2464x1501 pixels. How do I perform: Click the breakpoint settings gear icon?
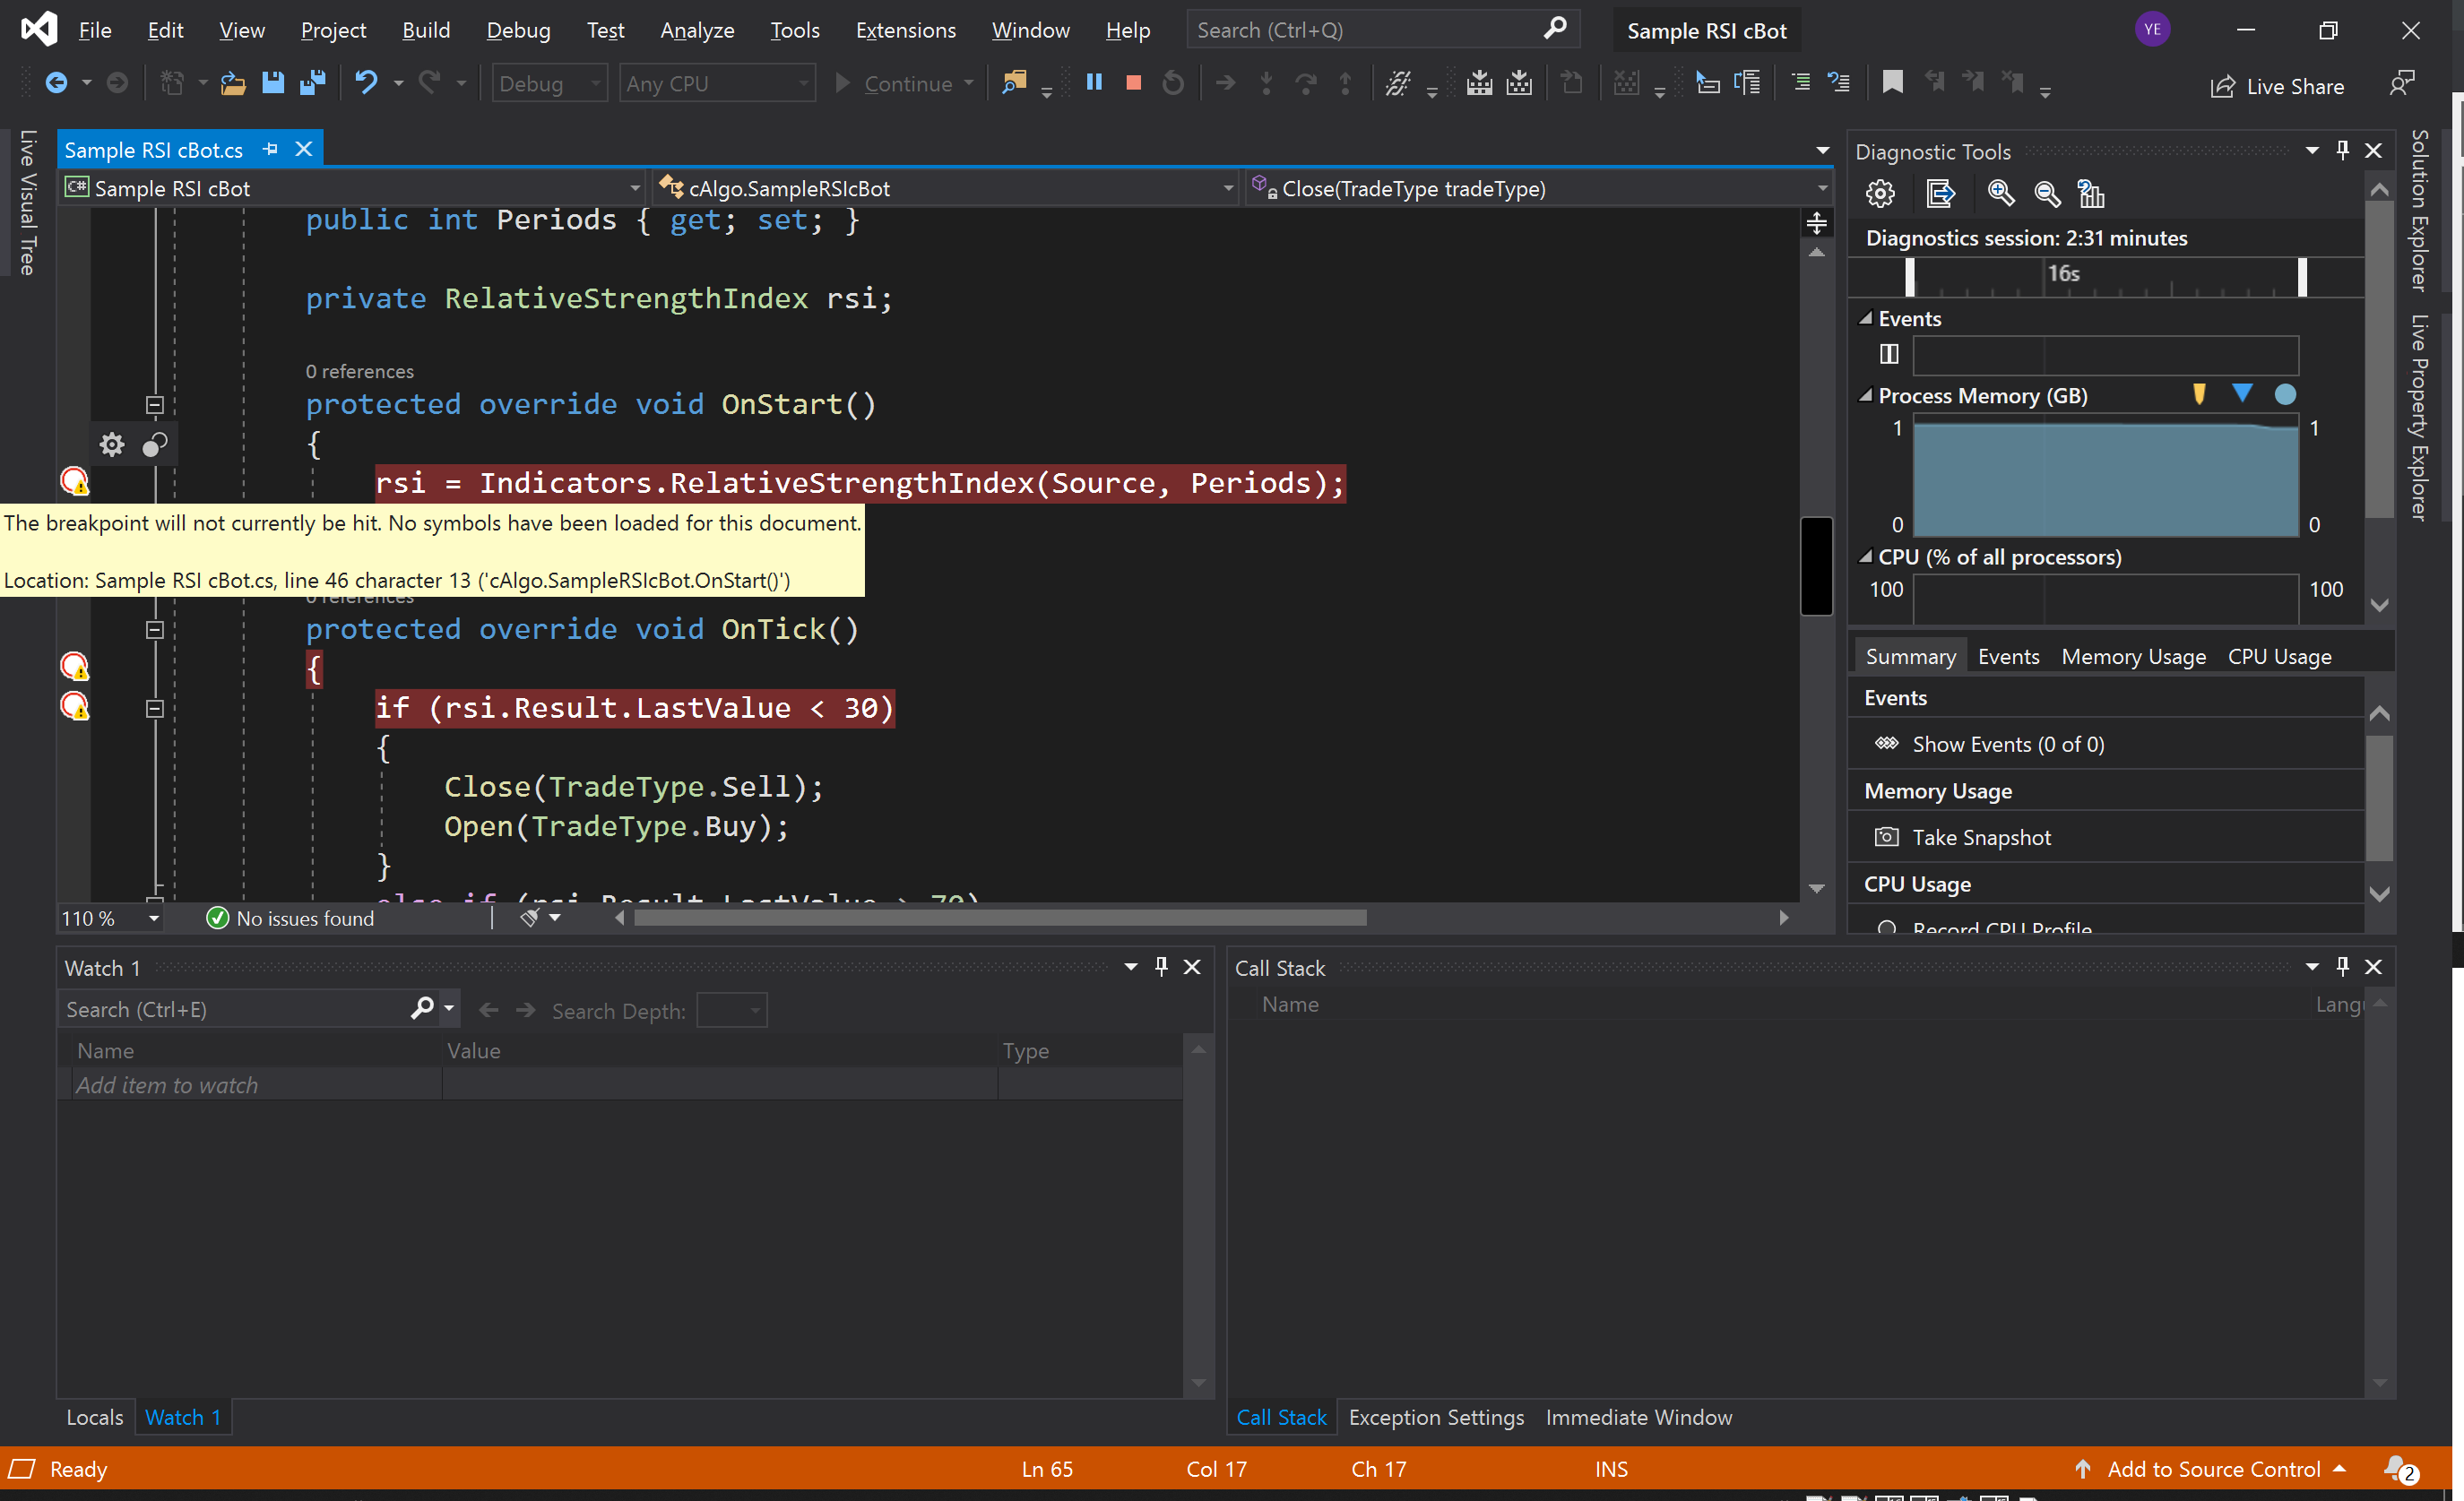tap(112, 444)
